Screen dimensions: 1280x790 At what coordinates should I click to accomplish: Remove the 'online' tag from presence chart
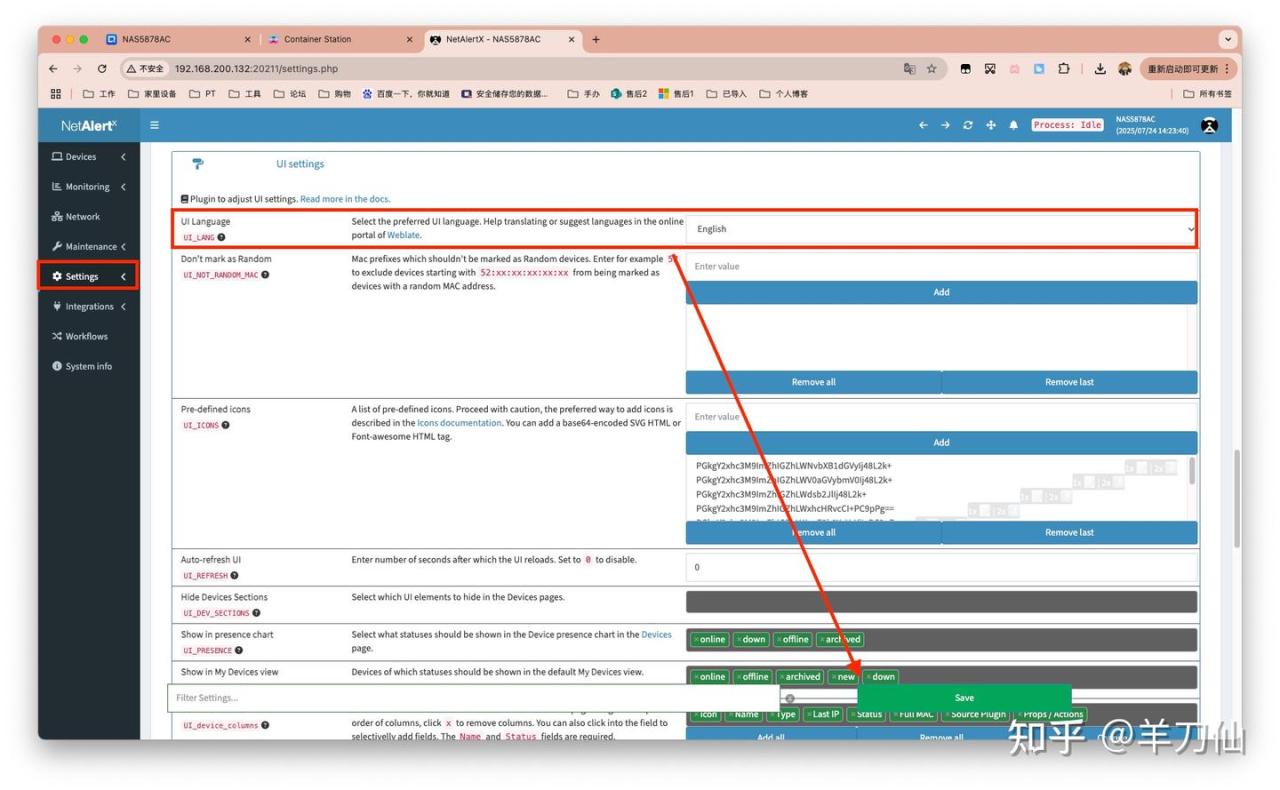pos(697,640)
